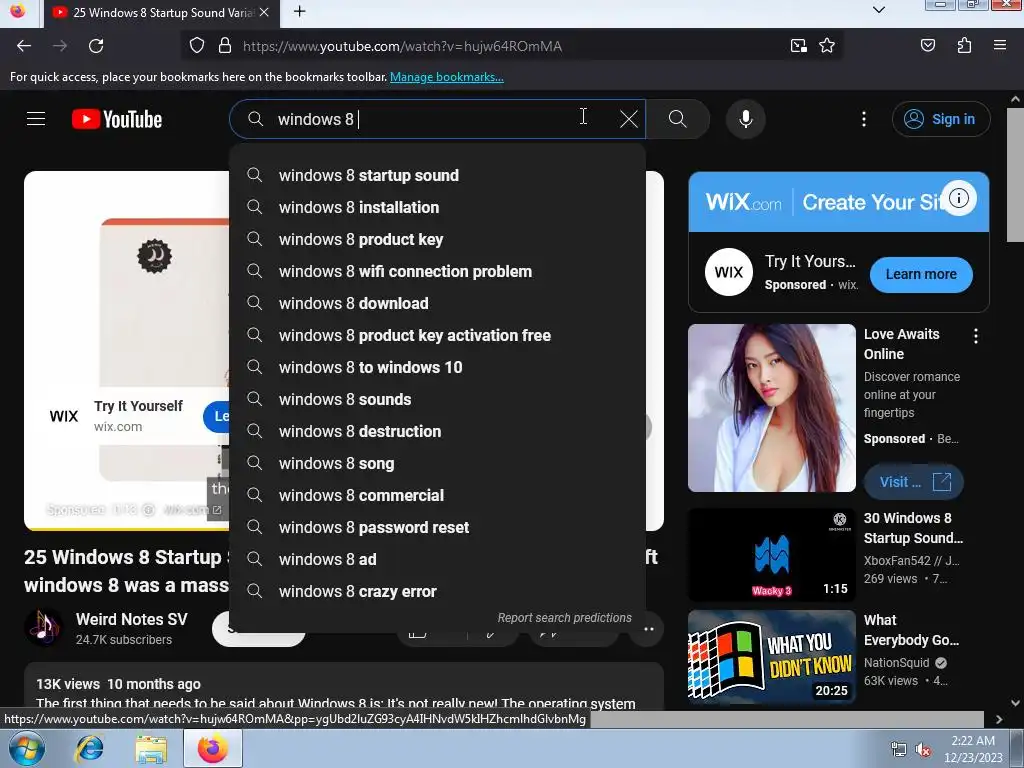The width and height of the screenshot is (1024, 768).
Task: Open the more actions button under video
Action: point(647,630)
